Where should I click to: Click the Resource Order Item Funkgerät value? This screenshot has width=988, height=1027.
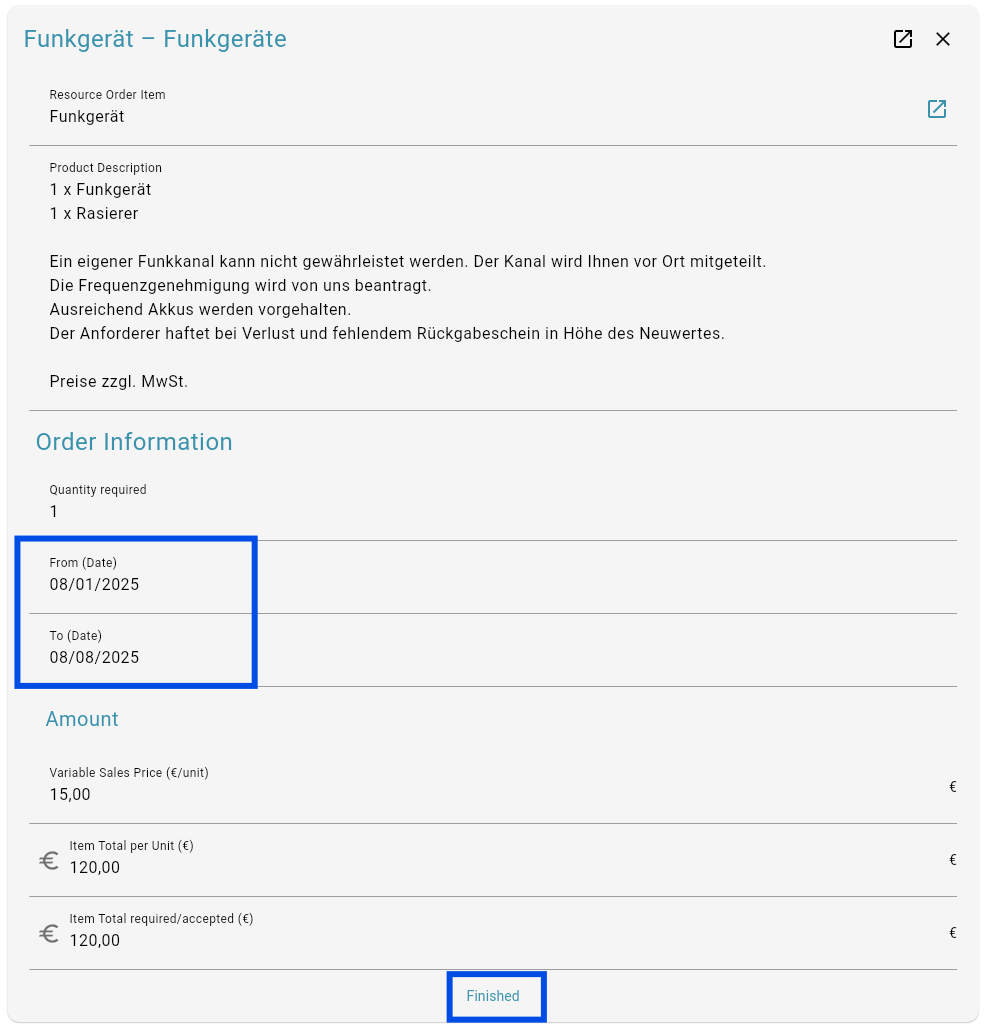86,117
